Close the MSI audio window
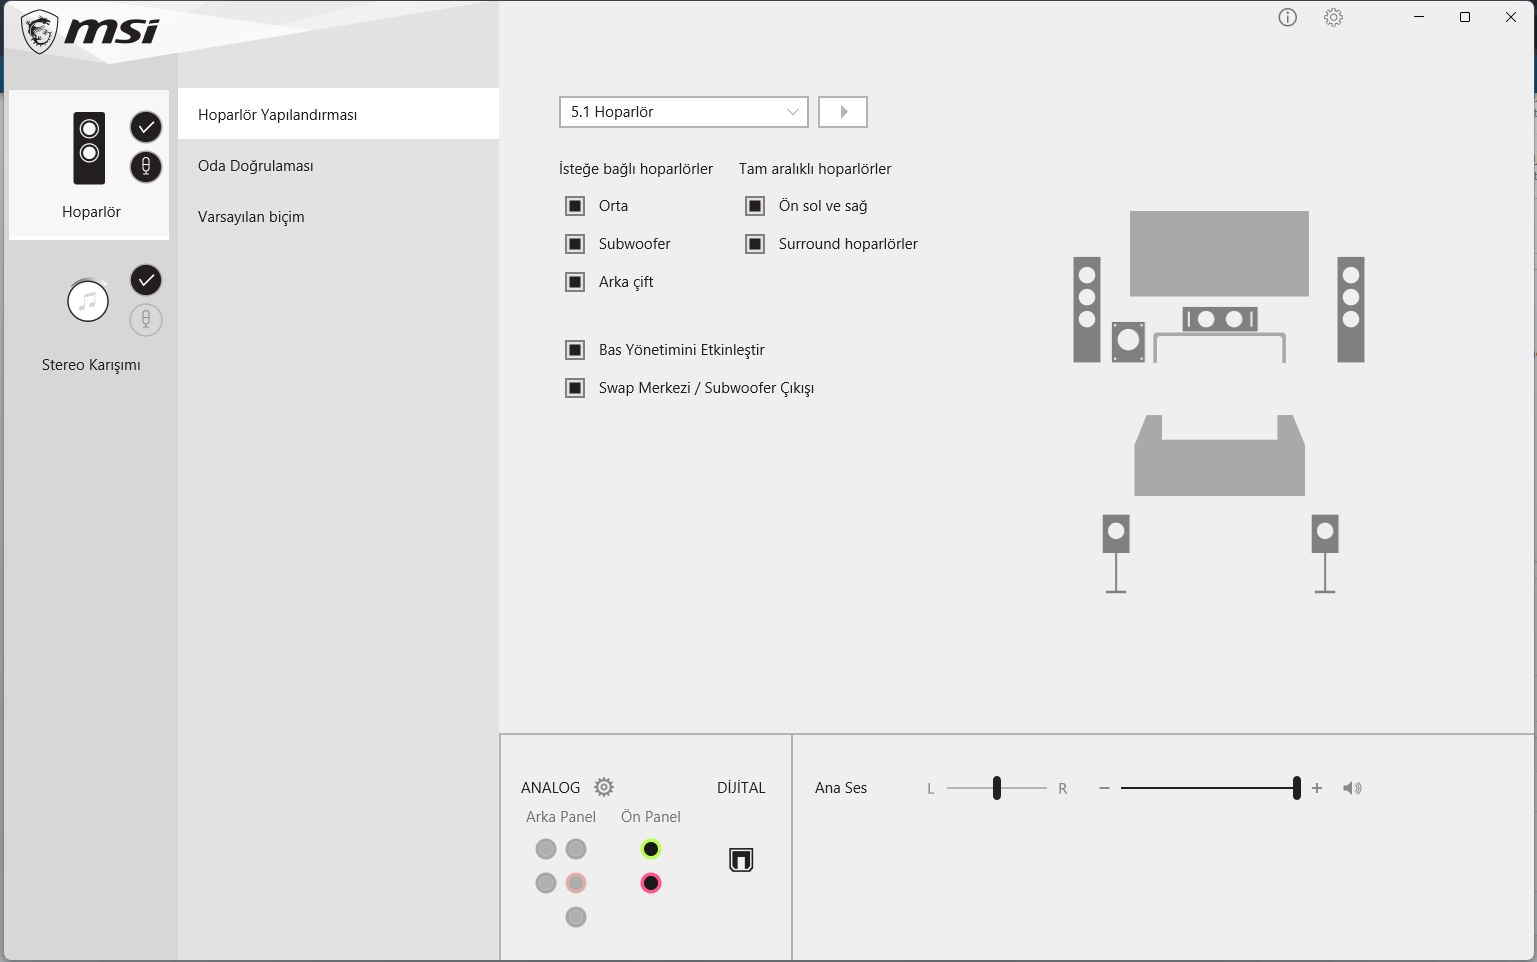Screen dimensions: 1537x962 point(1511,17)
